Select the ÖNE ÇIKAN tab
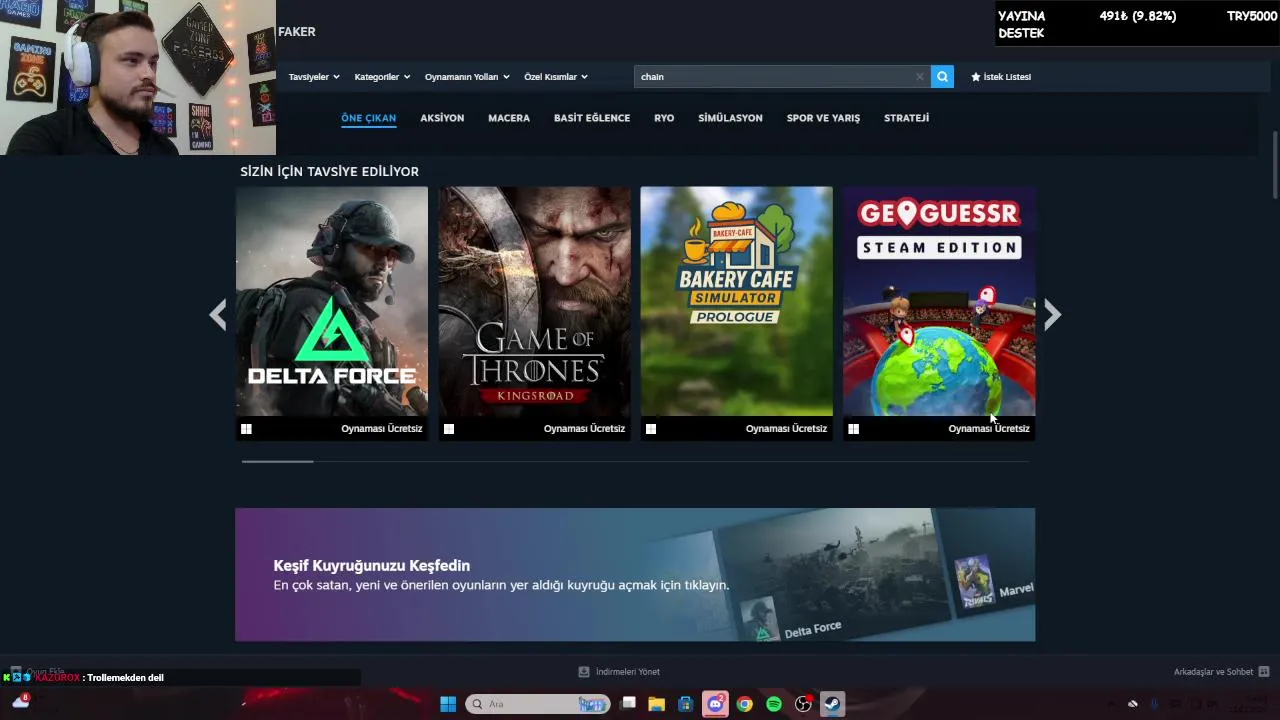This screenshot has height=720, width=1280. pyautogui.click(x=368, y=118)
